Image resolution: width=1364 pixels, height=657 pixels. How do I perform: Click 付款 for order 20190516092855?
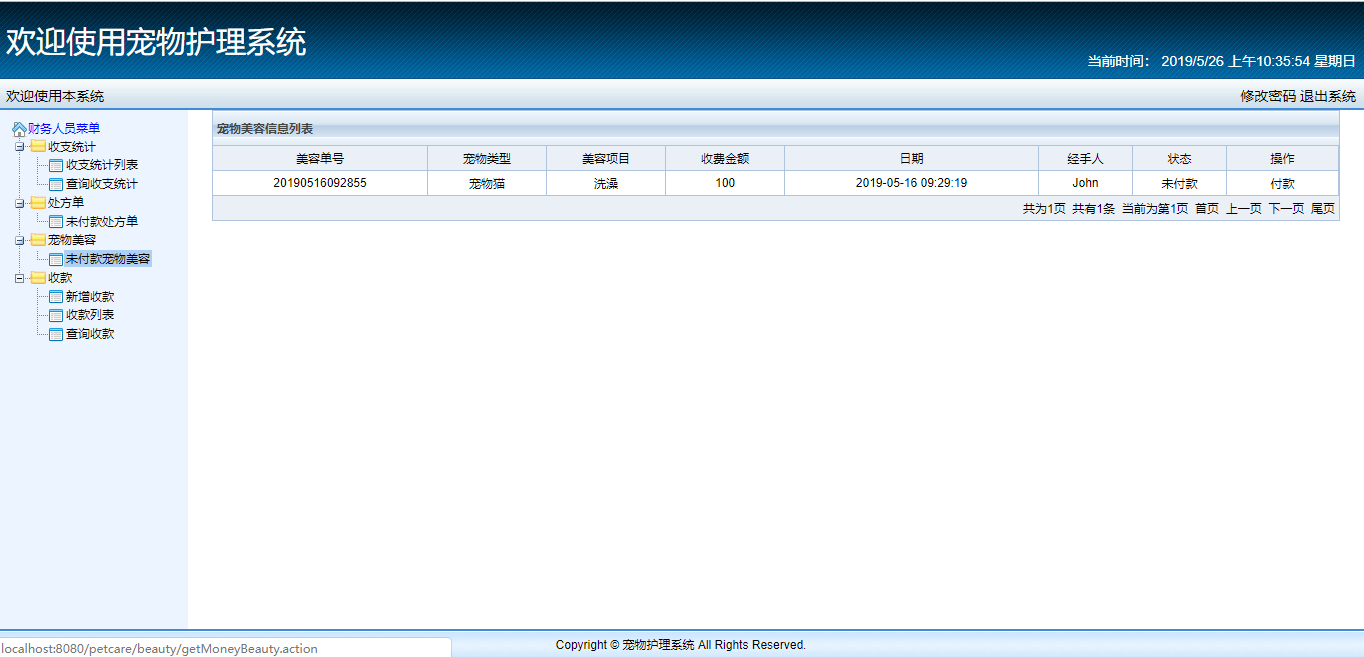pos(1282,184)
